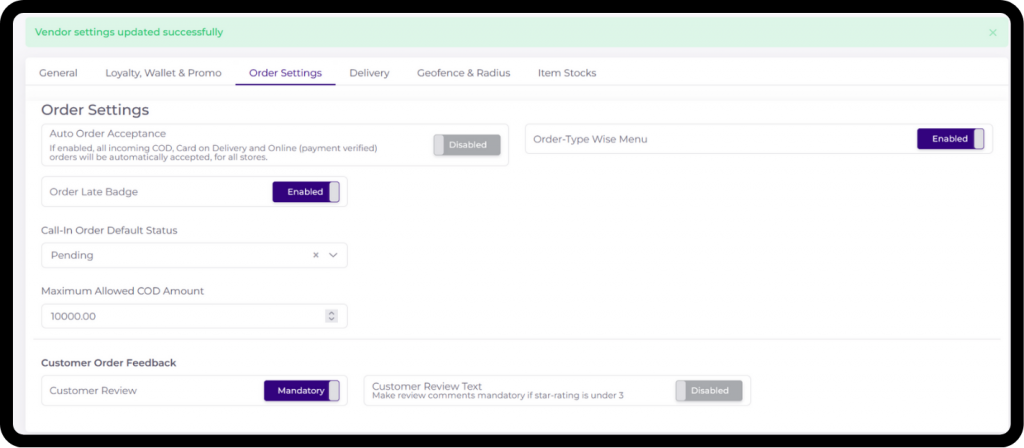Image resolution: width=1024 pixels, height=448 pixels.
Task: Click the Maximum Allowed COD Amount field
Action: tap(180, 316)
